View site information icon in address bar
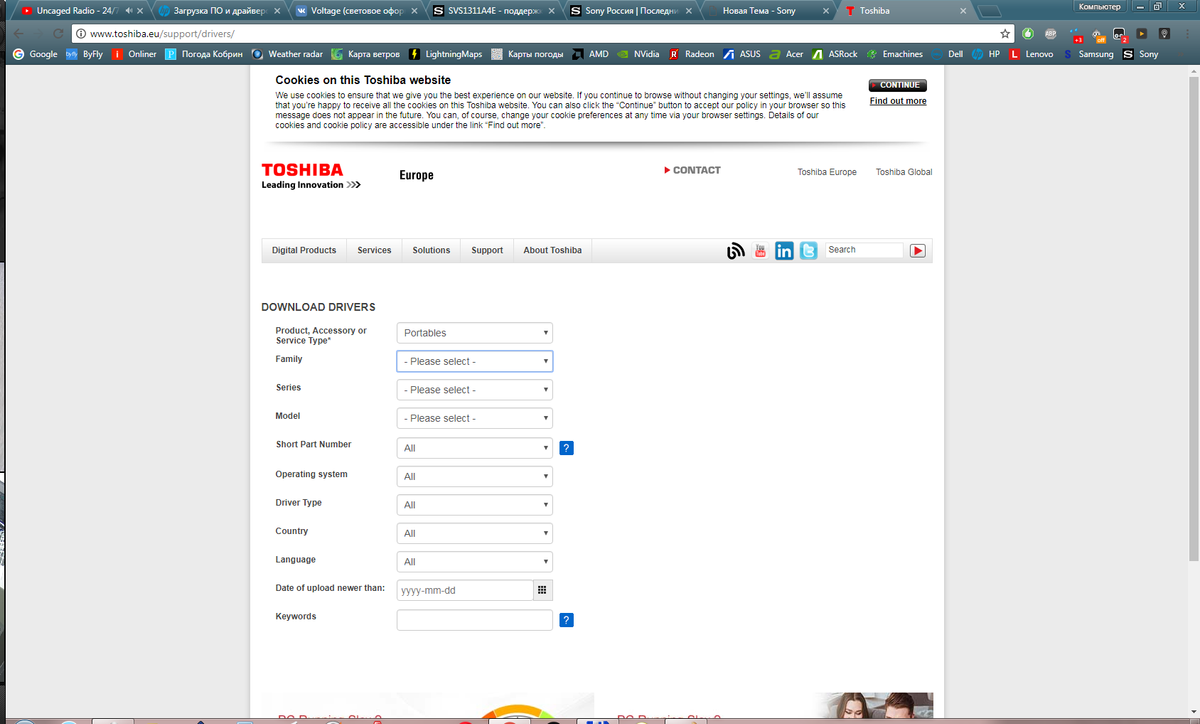Viewport: 1200px width, 724px height. (x=82, y=33)
